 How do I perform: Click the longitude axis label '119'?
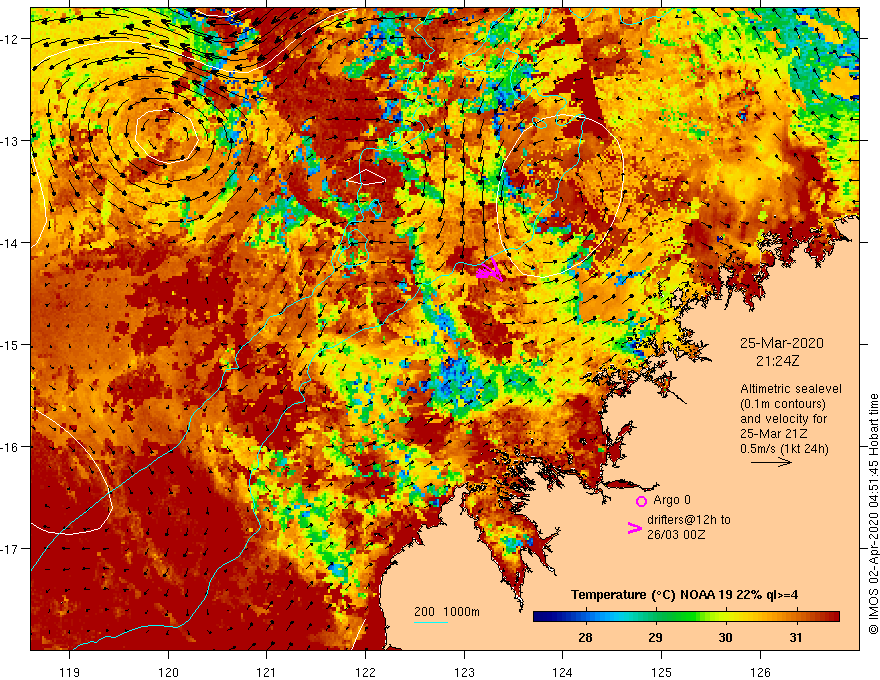tap(70, 672)
